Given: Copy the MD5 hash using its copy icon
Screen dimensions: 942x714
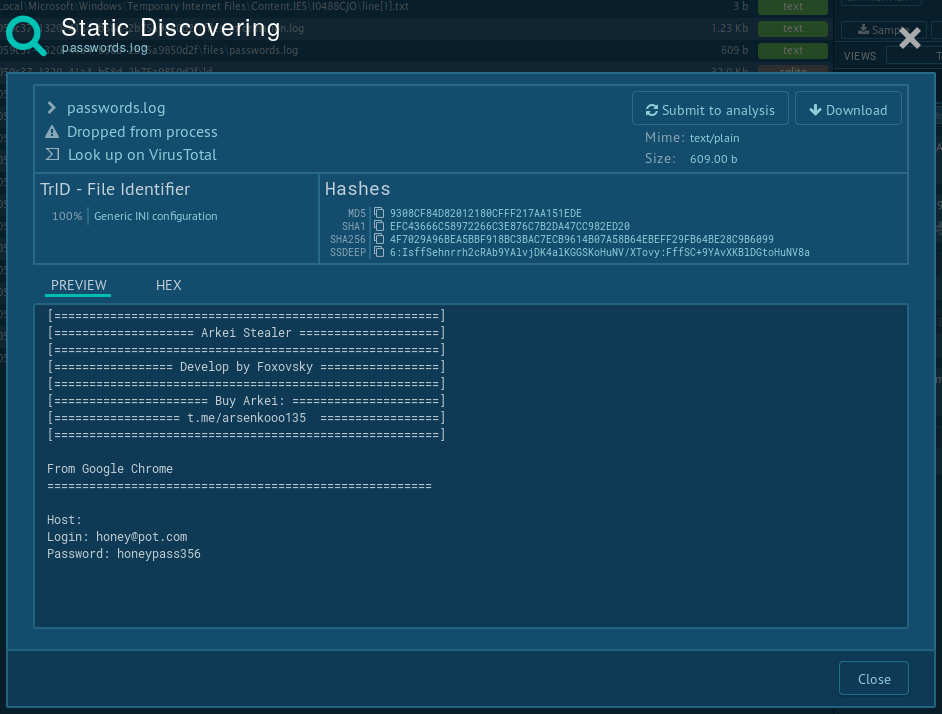Looking at the screenshot, I should click(379, 213).
